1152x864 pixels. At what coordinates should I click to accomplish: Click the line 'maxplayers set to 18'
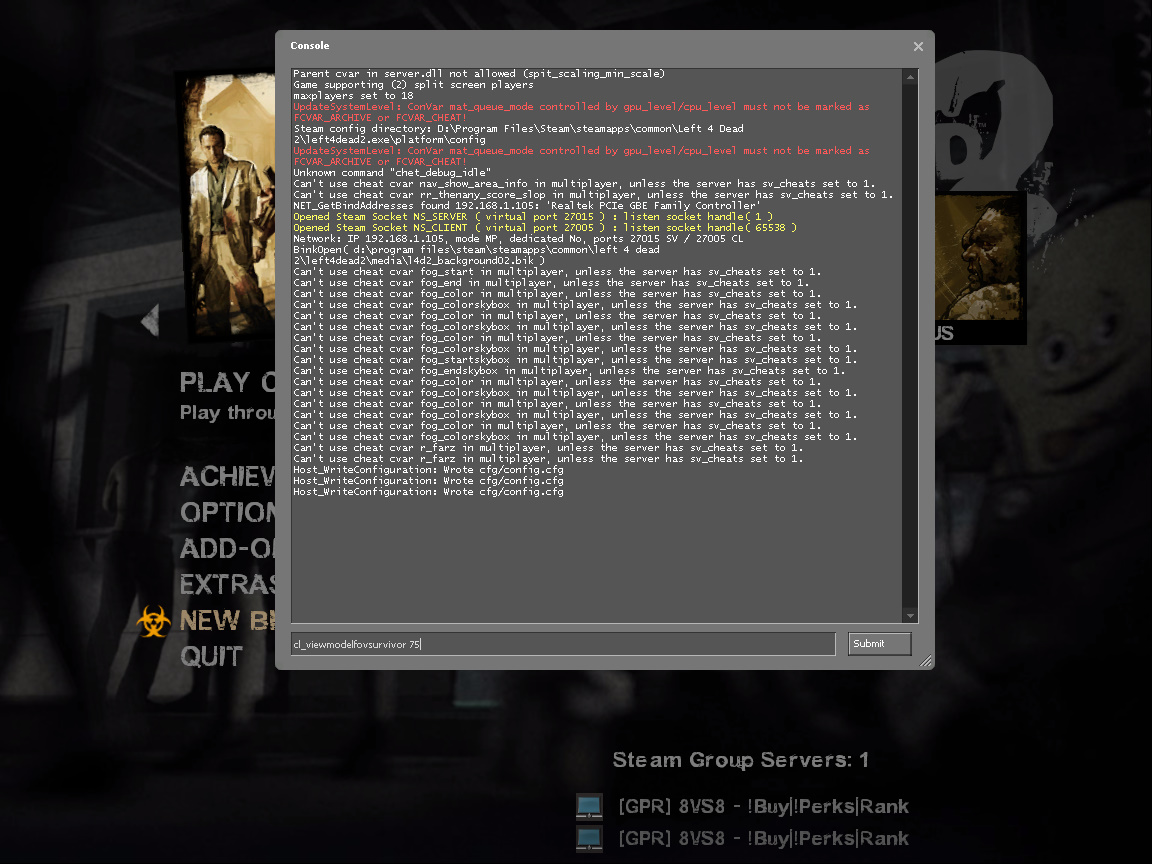click(x=353, y=96)
